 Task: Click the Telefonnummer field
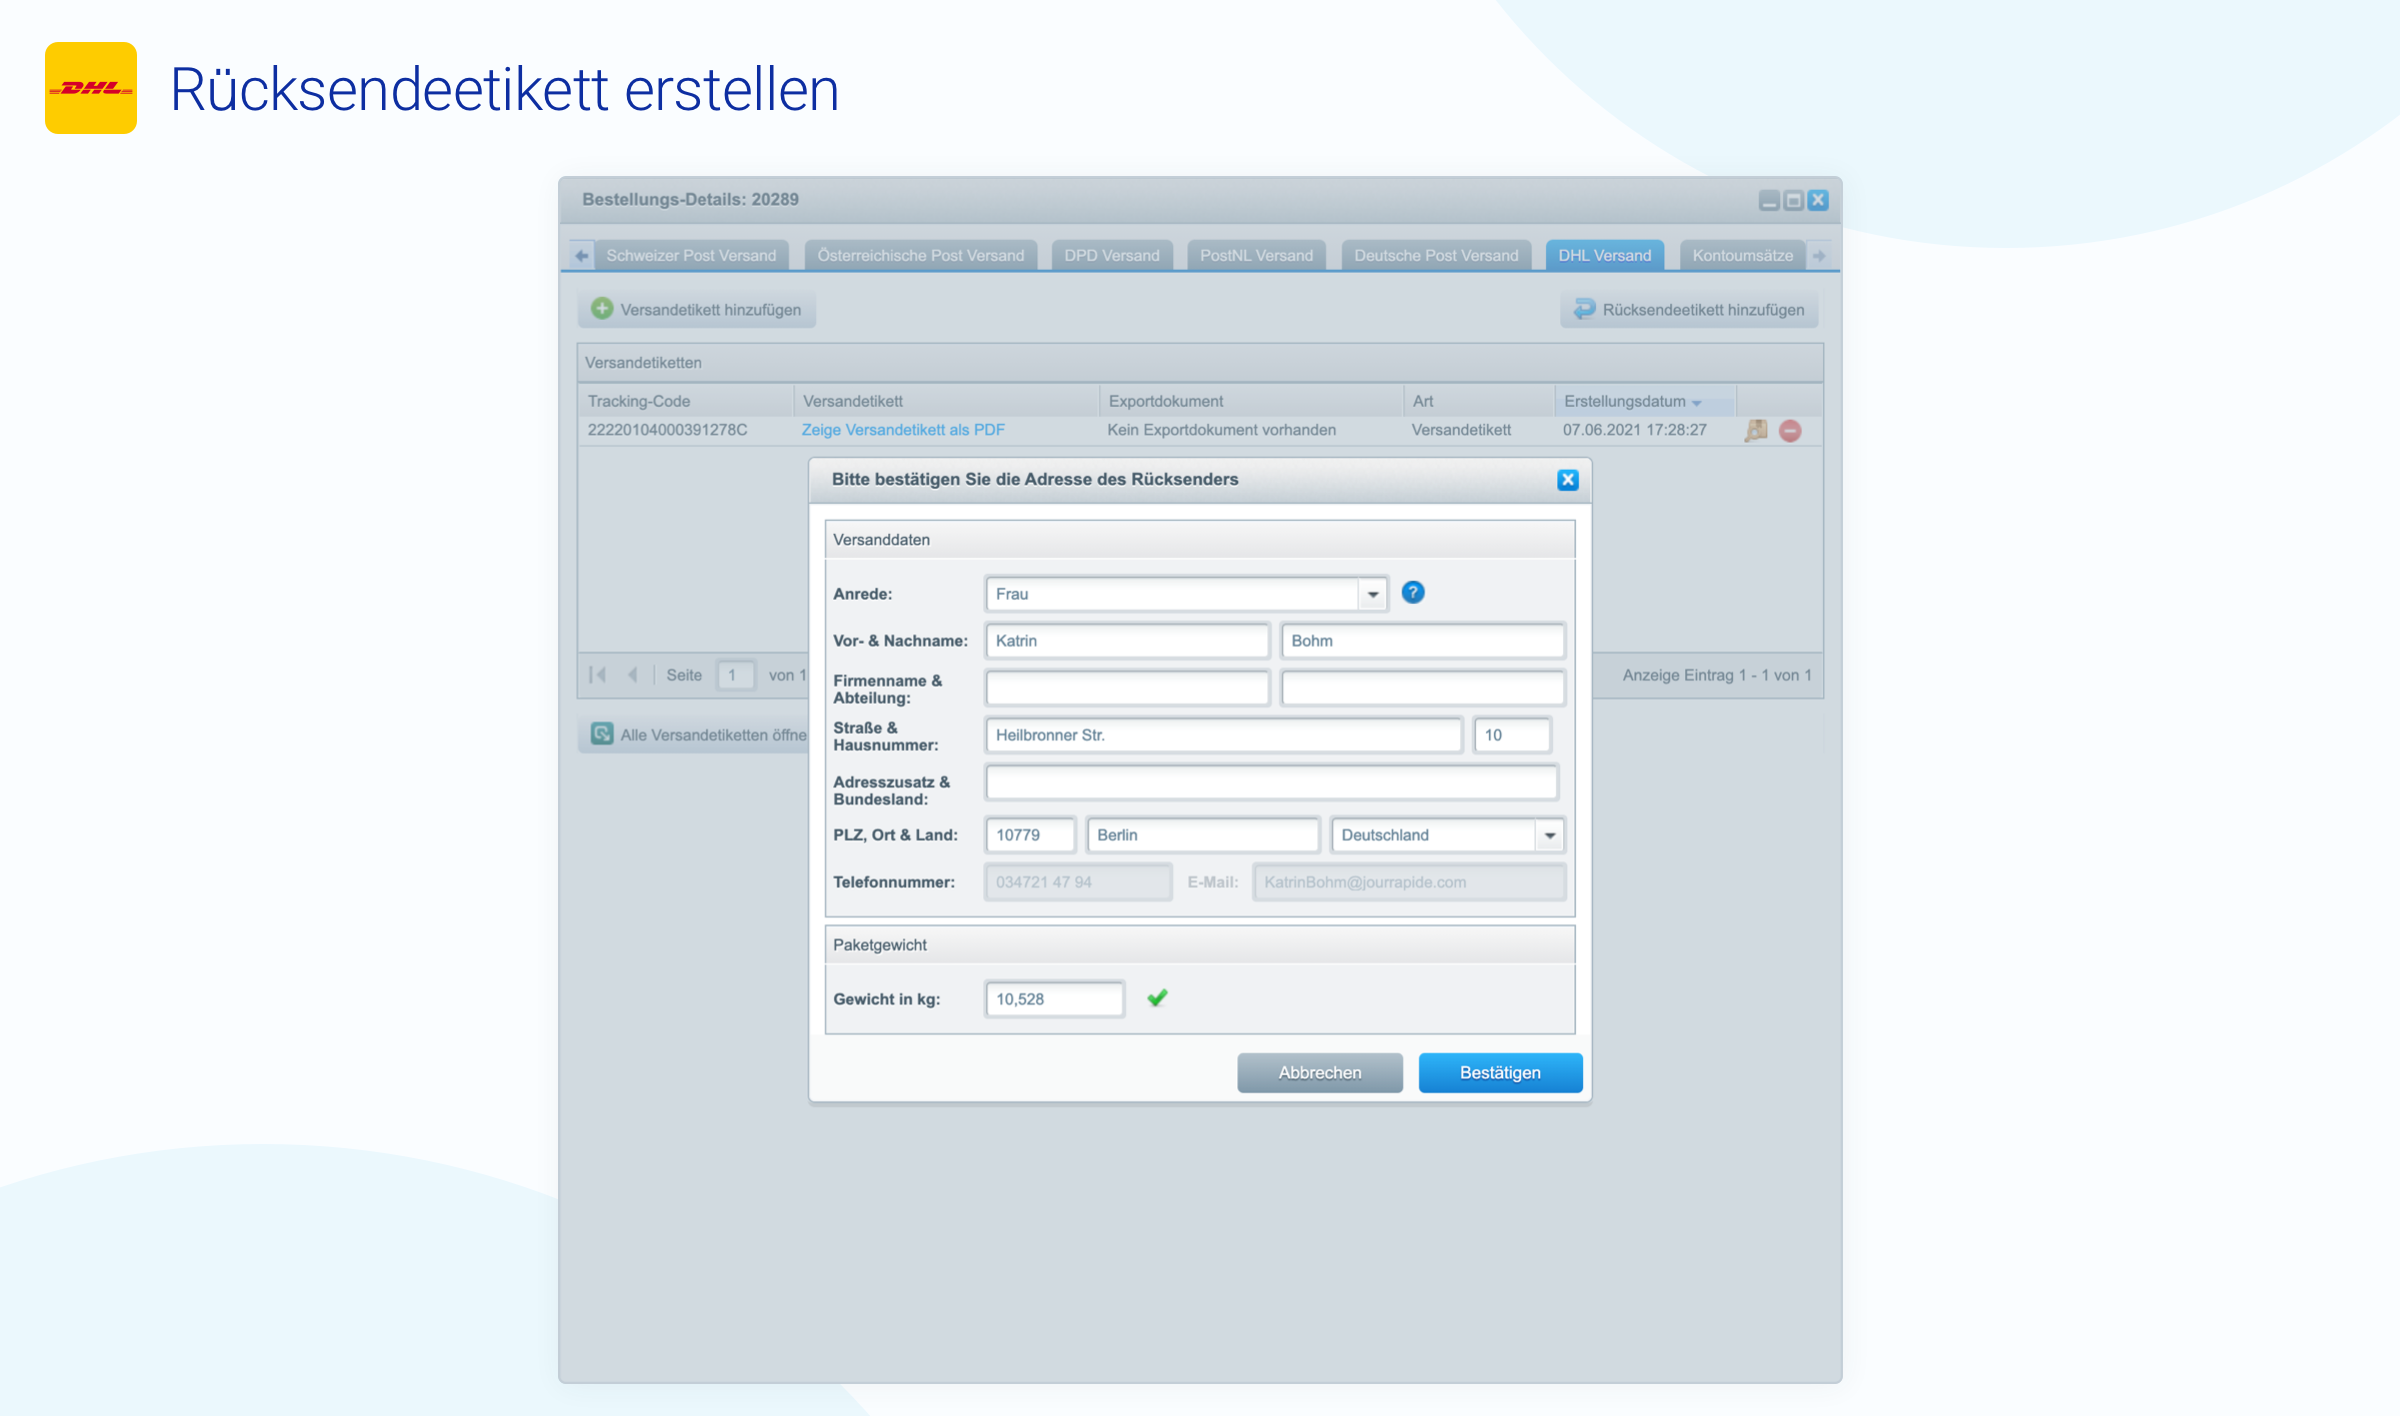pos(1078,882)
